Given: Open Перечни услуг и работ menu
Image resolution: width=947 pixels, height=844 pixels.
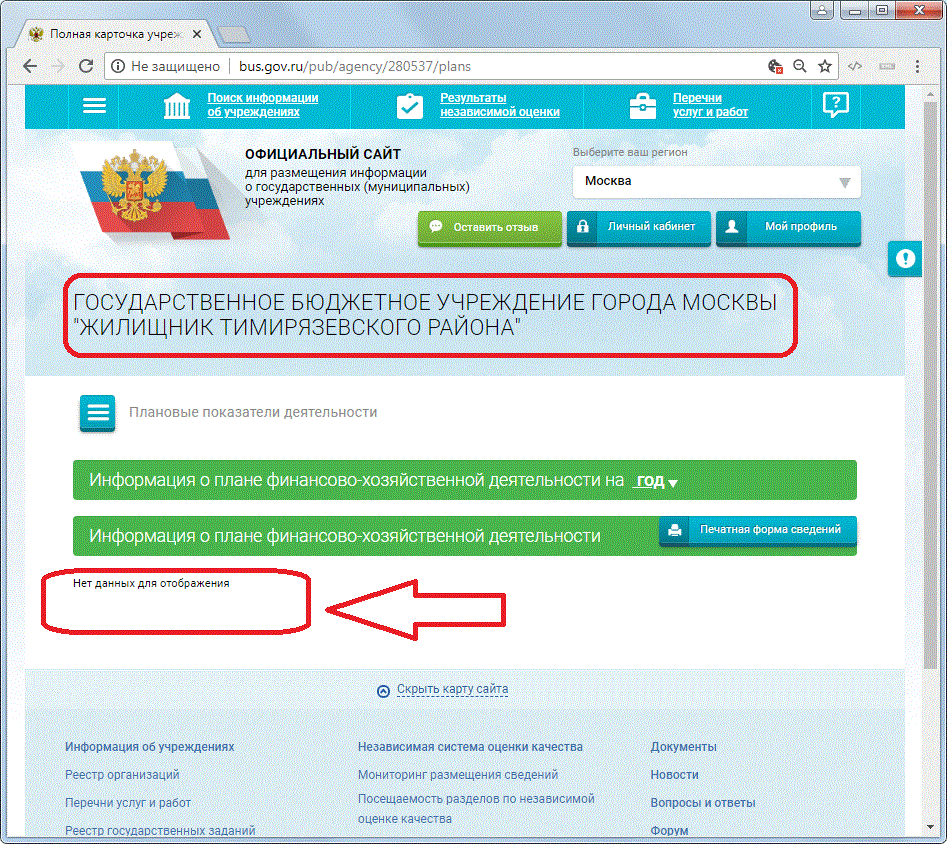Looking at the screenshot, I should coord(710,105).
